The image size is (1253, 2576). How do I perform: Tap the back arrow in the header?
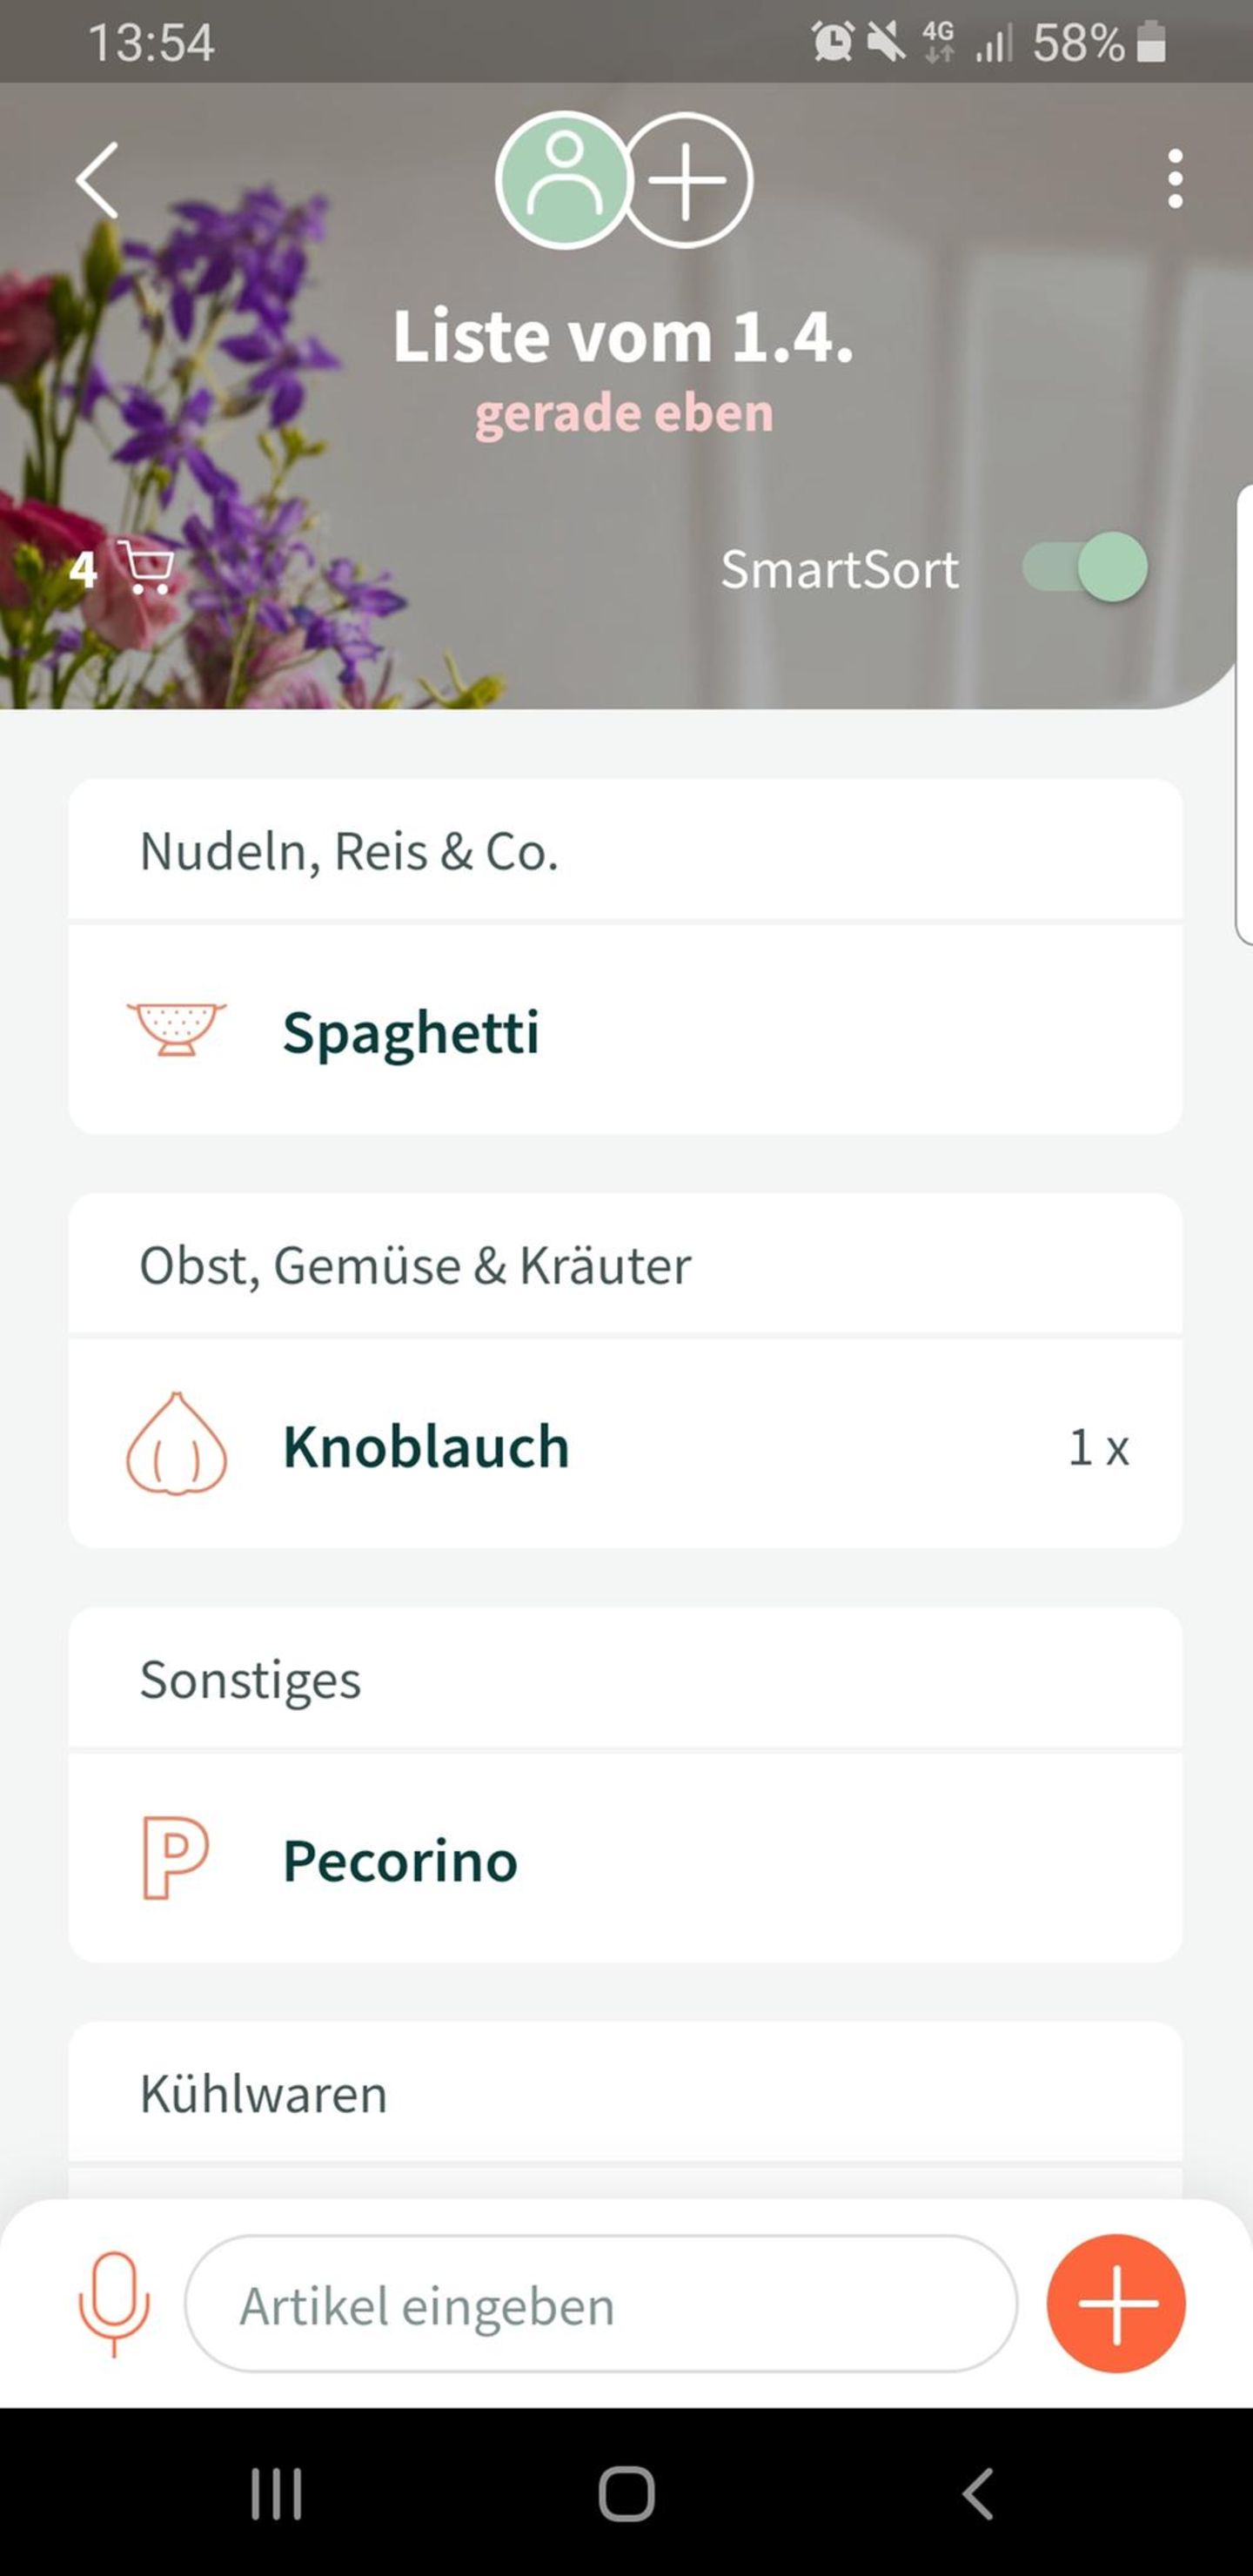98,180
